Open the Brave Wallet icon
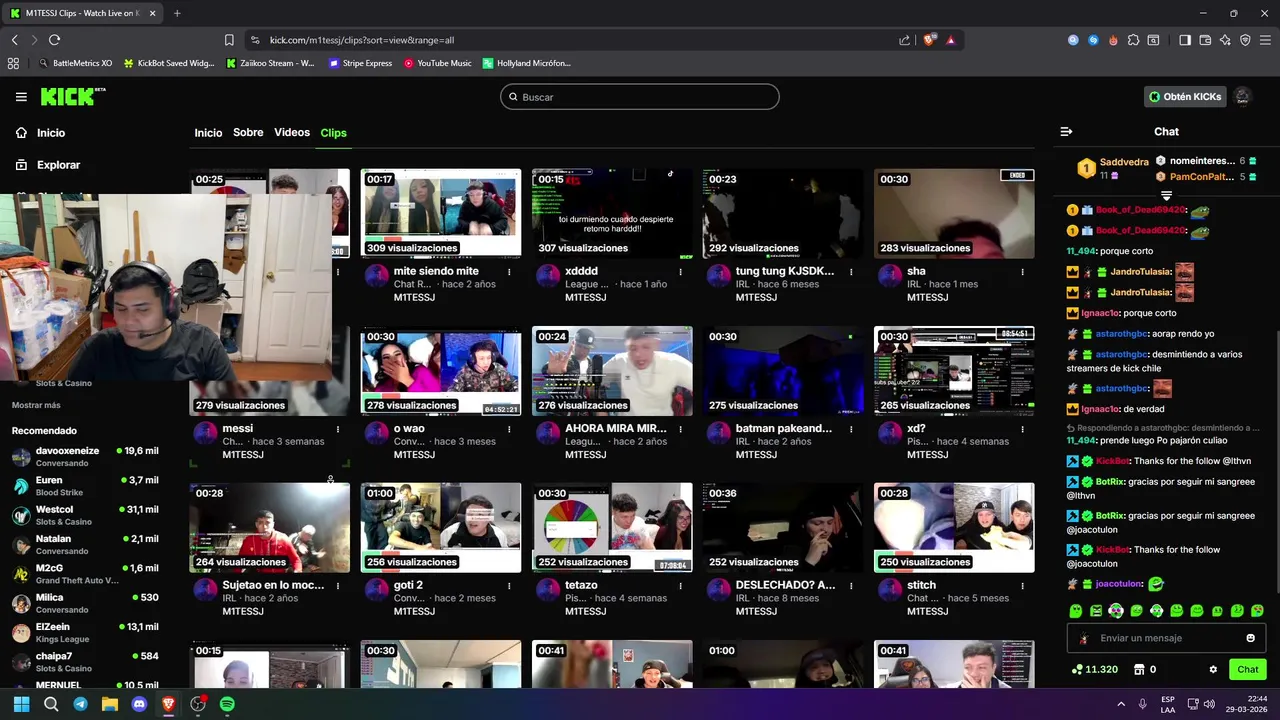The image size is (1280, 720). (x=1205, y=40)
